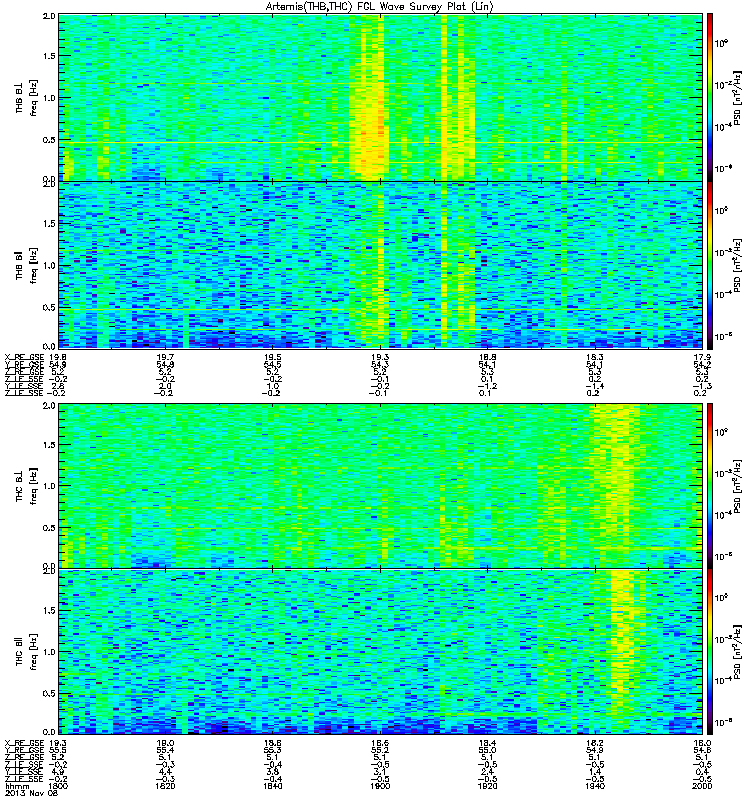This screenshot has height=800, width=750.
Task: Click the 1.5 frequency tick of THB B-parallel panel
Action: 49,223
